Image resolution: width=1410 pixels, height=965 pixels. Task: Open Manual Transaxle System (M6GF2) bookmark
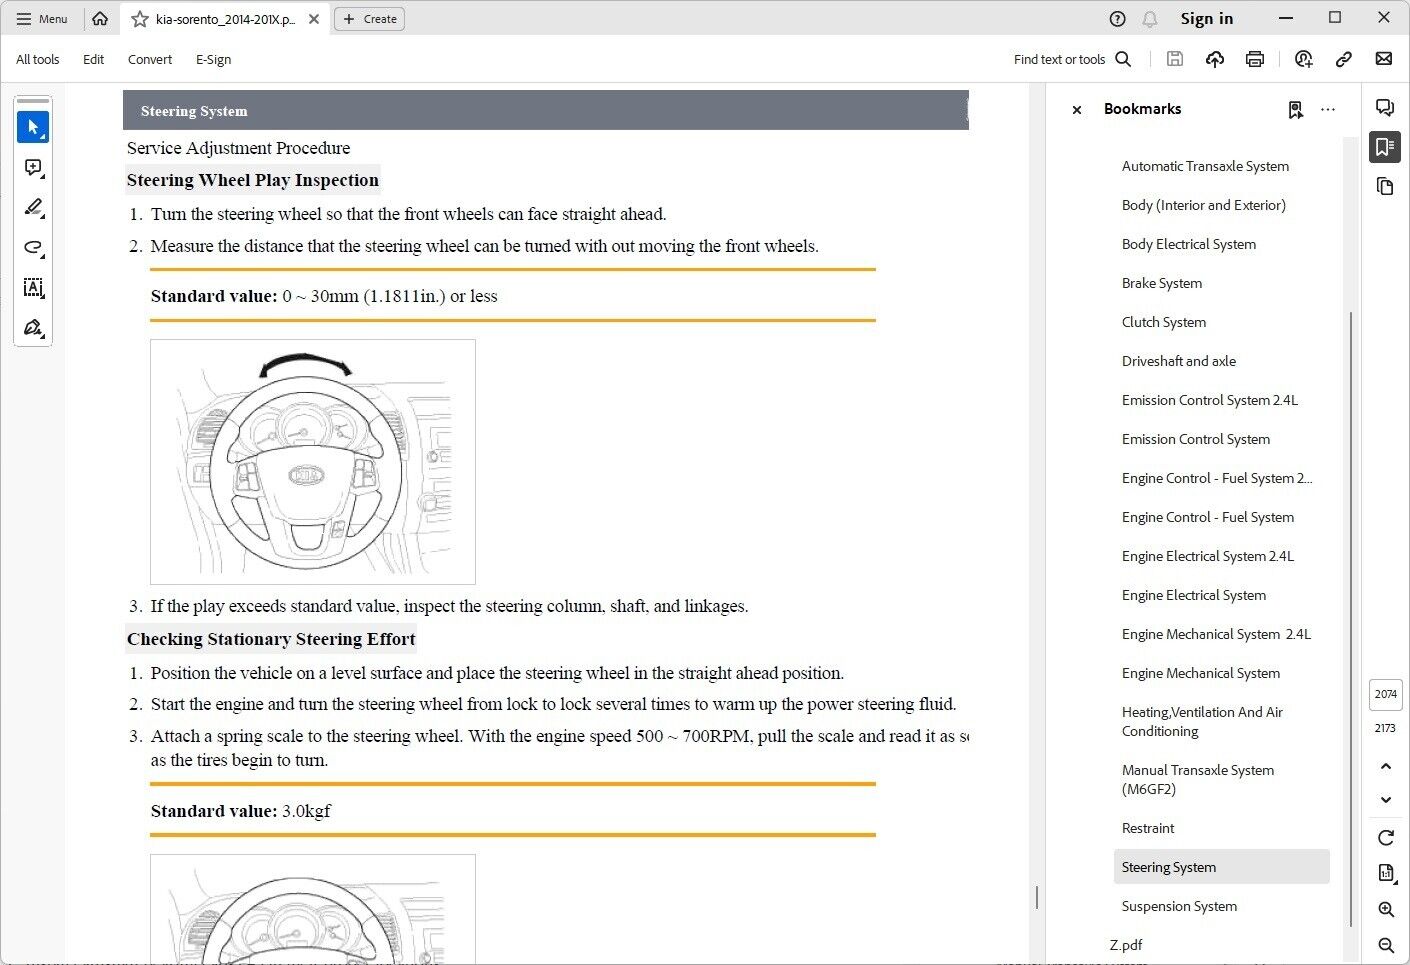(1198, 779)
